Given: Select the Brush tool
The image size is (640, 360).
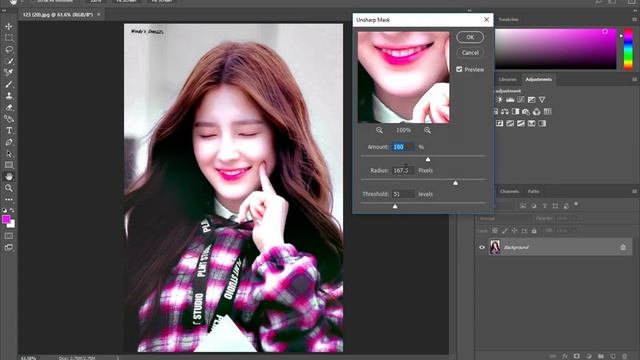Looking at the screenshot, I should pos(9,84).
